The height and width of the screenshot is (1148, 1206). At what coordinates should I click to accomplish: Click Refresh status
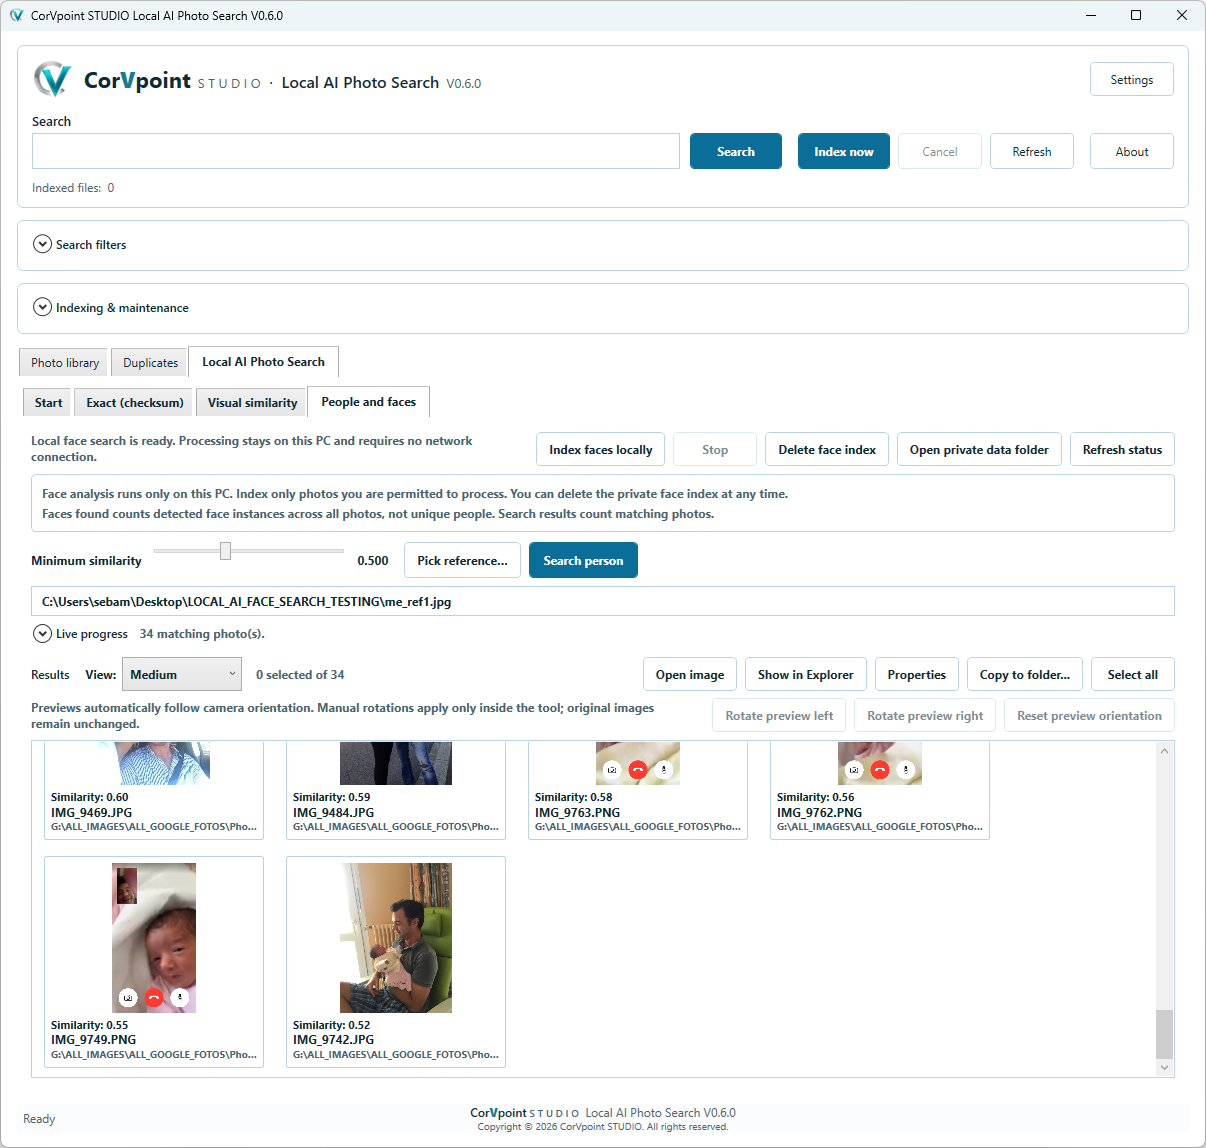[x=1122, y=449]
